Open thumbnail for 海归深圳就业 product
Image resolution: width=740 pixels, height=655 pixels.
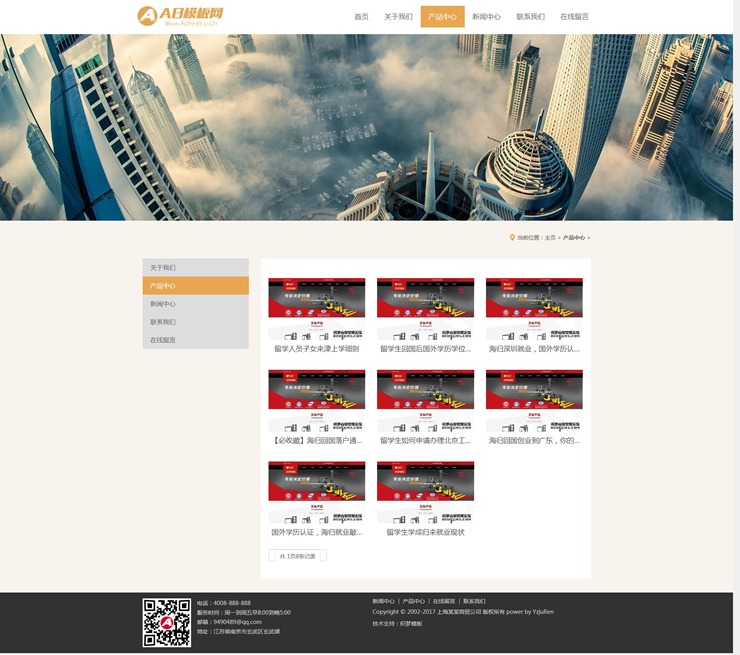tap(534, 309)
